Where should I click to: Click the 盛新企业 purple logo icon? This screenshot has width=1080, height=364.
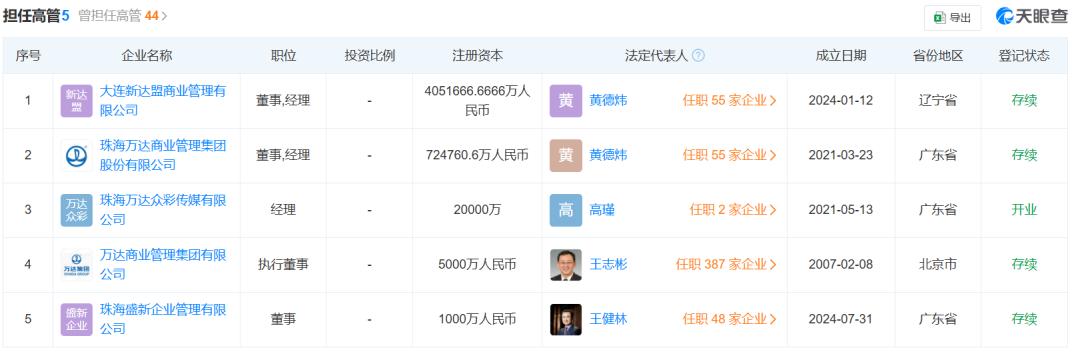(x=76, y=320)
